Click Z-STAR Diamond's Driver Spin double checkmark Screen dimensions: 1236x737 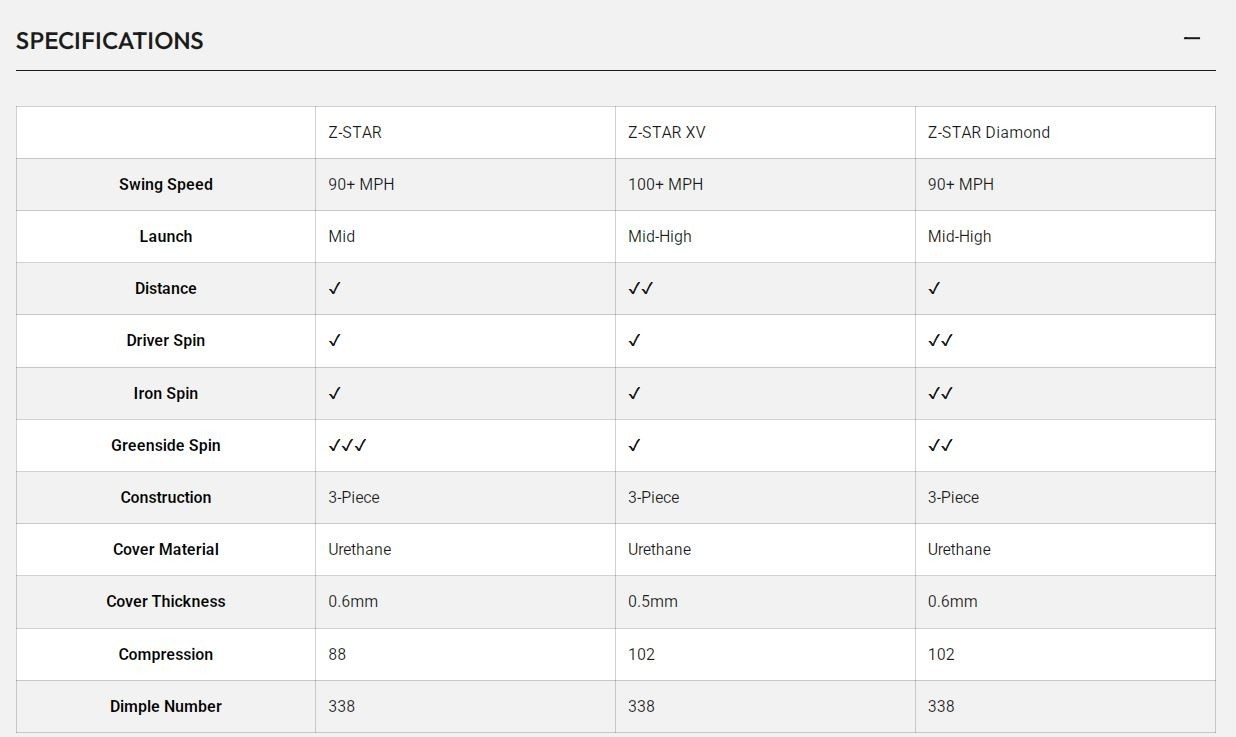click(941, 340)
